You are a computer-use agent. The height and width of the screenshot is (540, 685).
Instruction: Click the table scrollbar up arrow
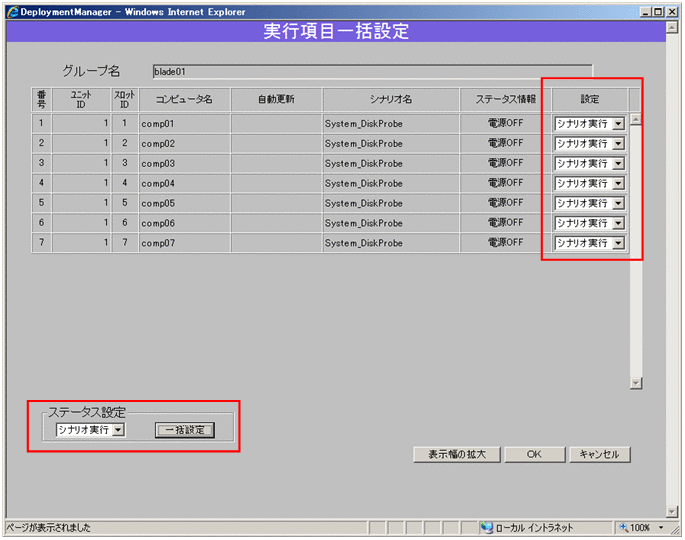click(636, 119)
